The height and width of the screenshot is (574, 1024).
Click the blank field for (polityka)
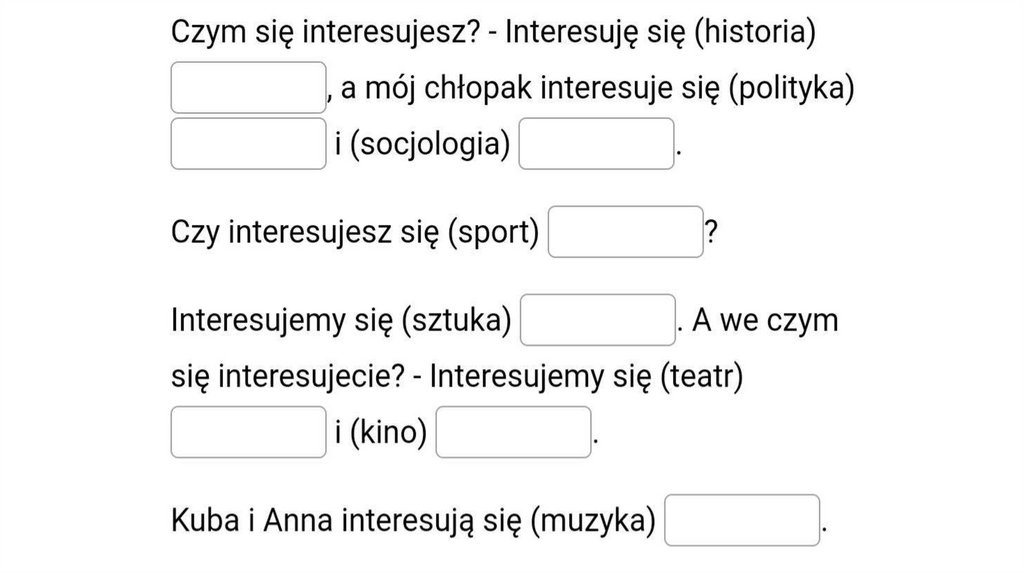(x=249, y=144)
